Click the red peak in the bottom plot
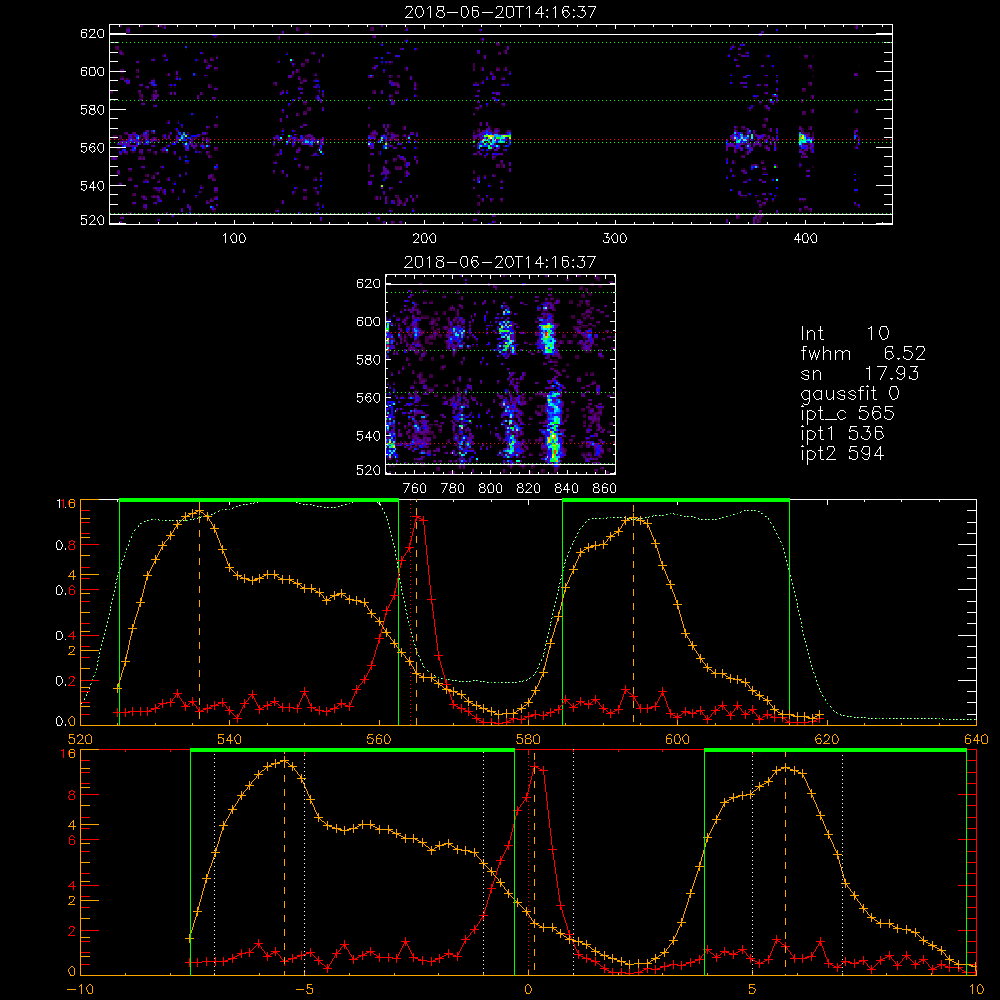 (x=537, y=768)
